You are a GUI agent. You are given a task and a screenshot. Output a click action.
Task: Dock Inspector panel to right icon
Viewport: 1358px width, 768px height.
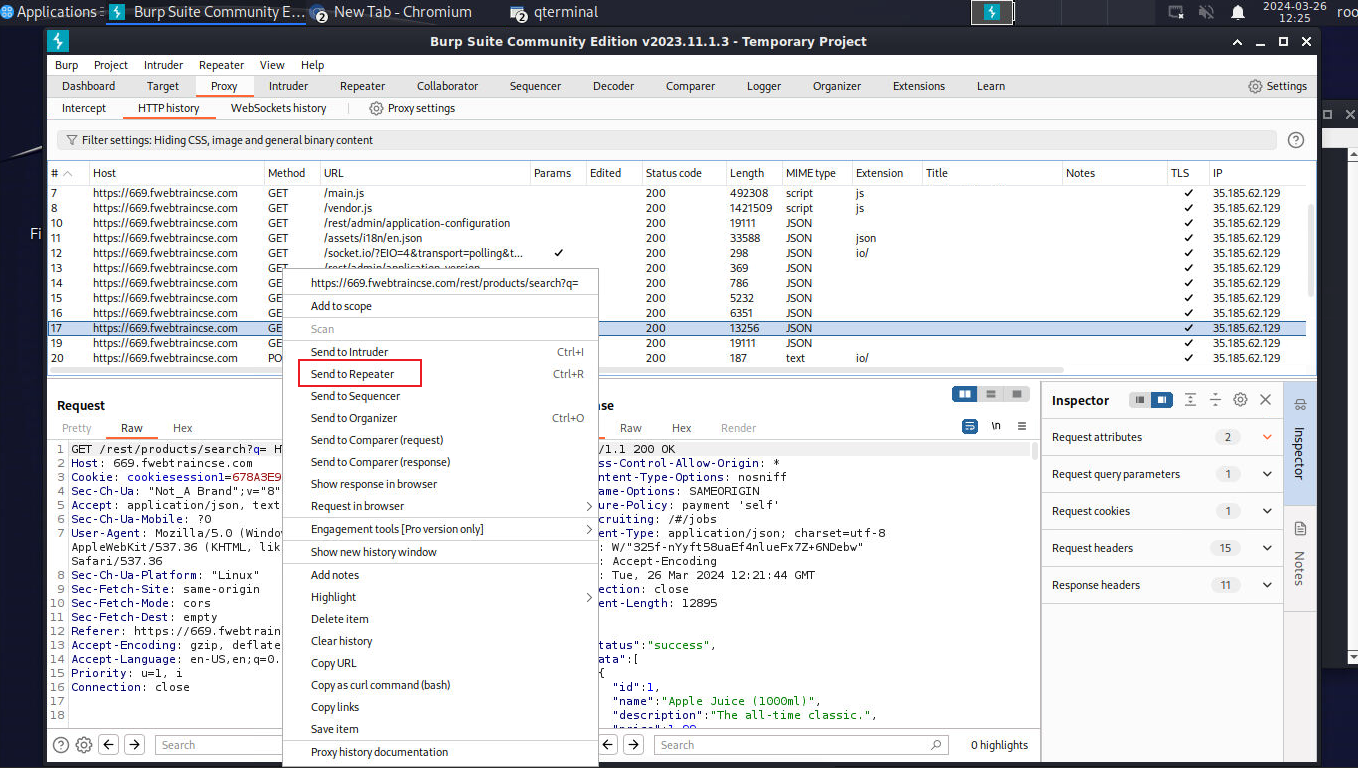(1161, 400)
